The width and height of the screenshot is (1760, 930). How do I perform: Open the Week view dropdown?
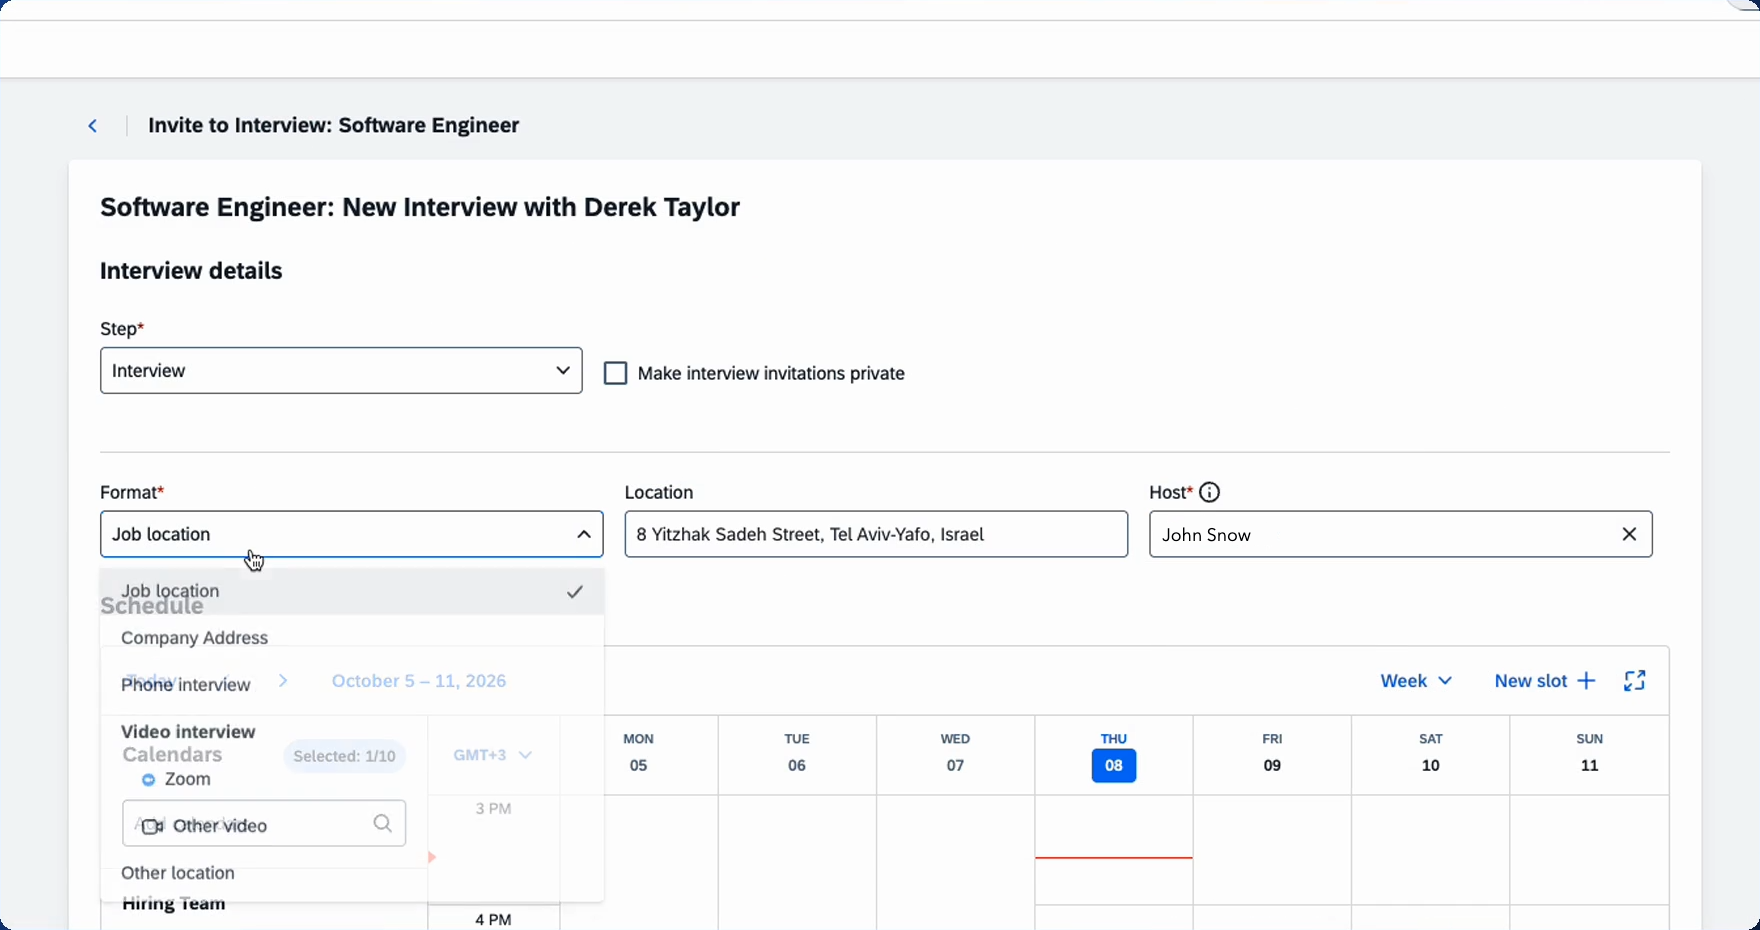pos(1416,681)
